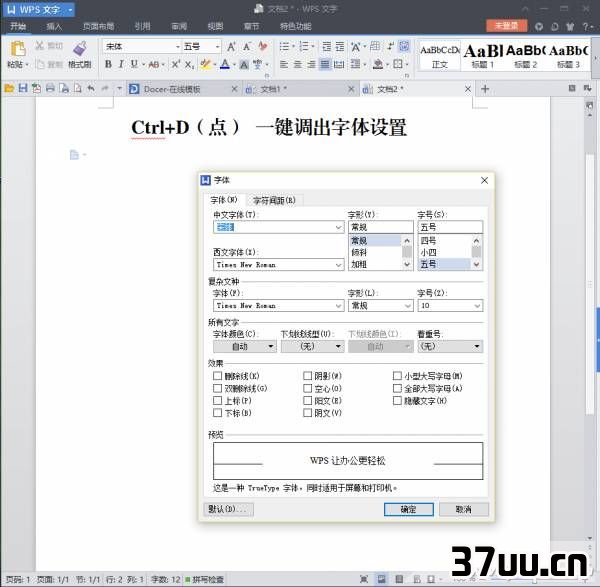Click the 默认(D)... button
The width and height of the screenshot is (600, 587).
228,509
